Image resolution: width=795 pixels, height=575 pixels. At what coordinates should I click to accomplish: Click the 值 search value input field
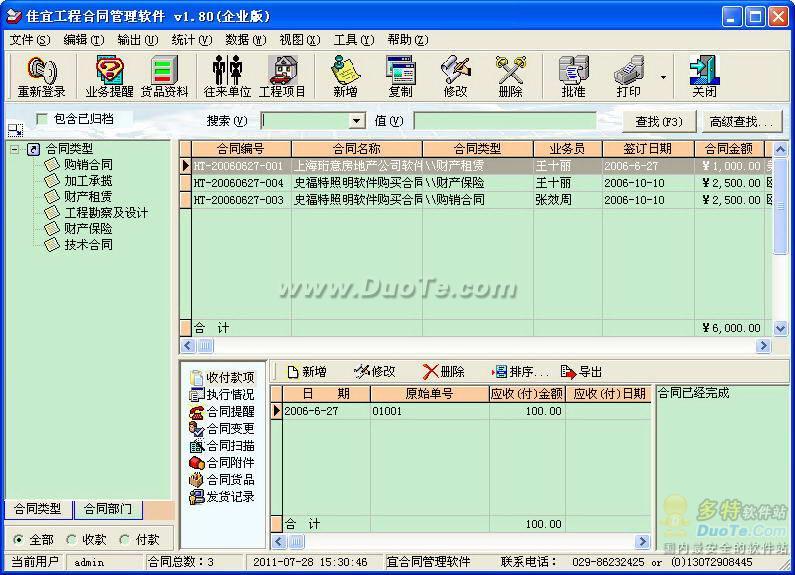coord(505,121)
